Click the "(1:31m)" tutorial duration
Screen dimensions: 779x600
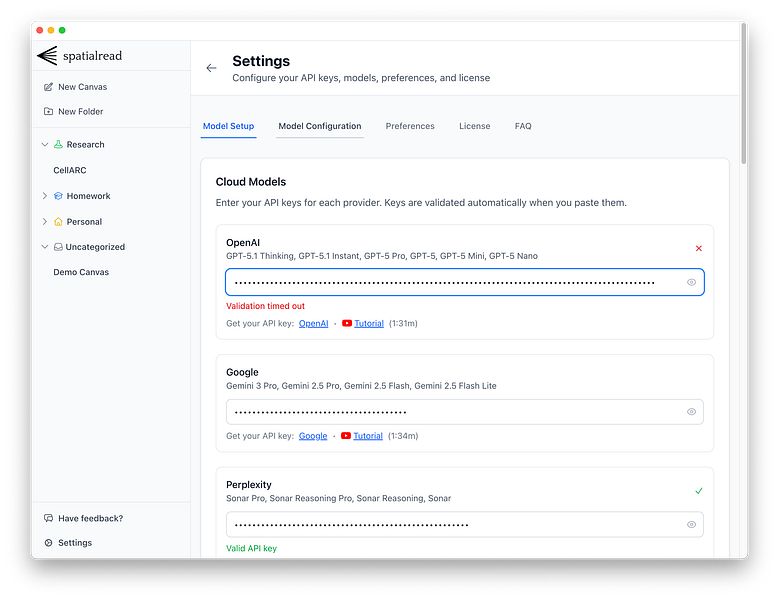click(403, 323)
